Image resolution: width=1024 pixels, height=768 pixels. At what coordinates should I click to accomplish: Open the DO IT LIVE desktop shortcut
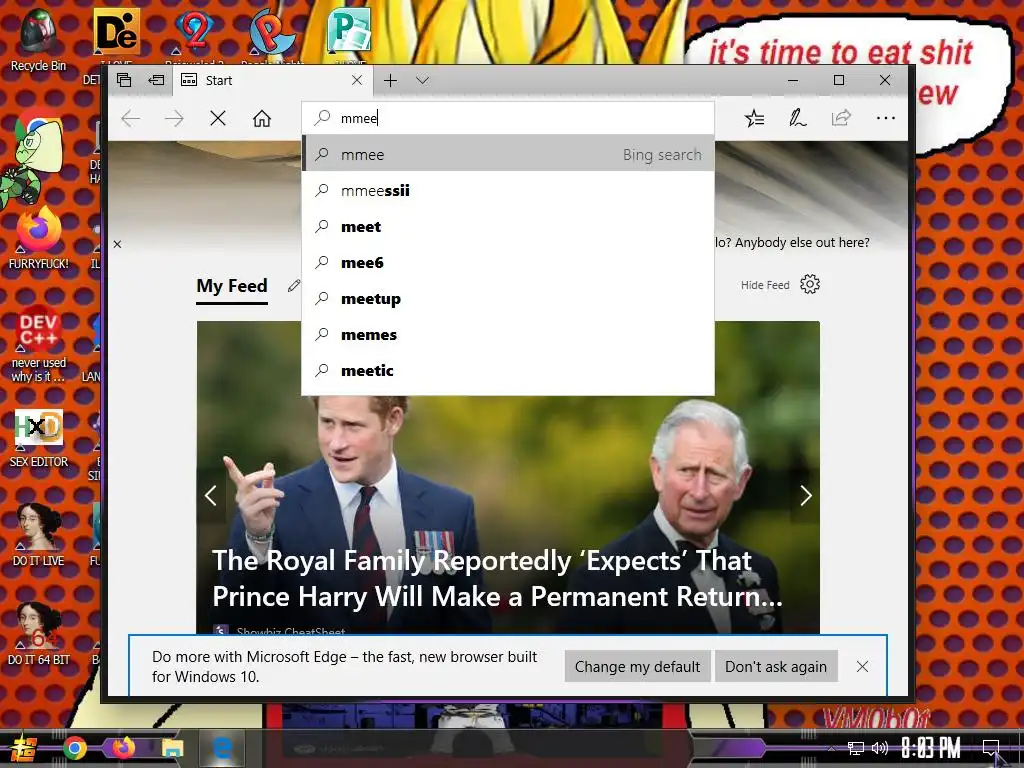tap(39, 536)
